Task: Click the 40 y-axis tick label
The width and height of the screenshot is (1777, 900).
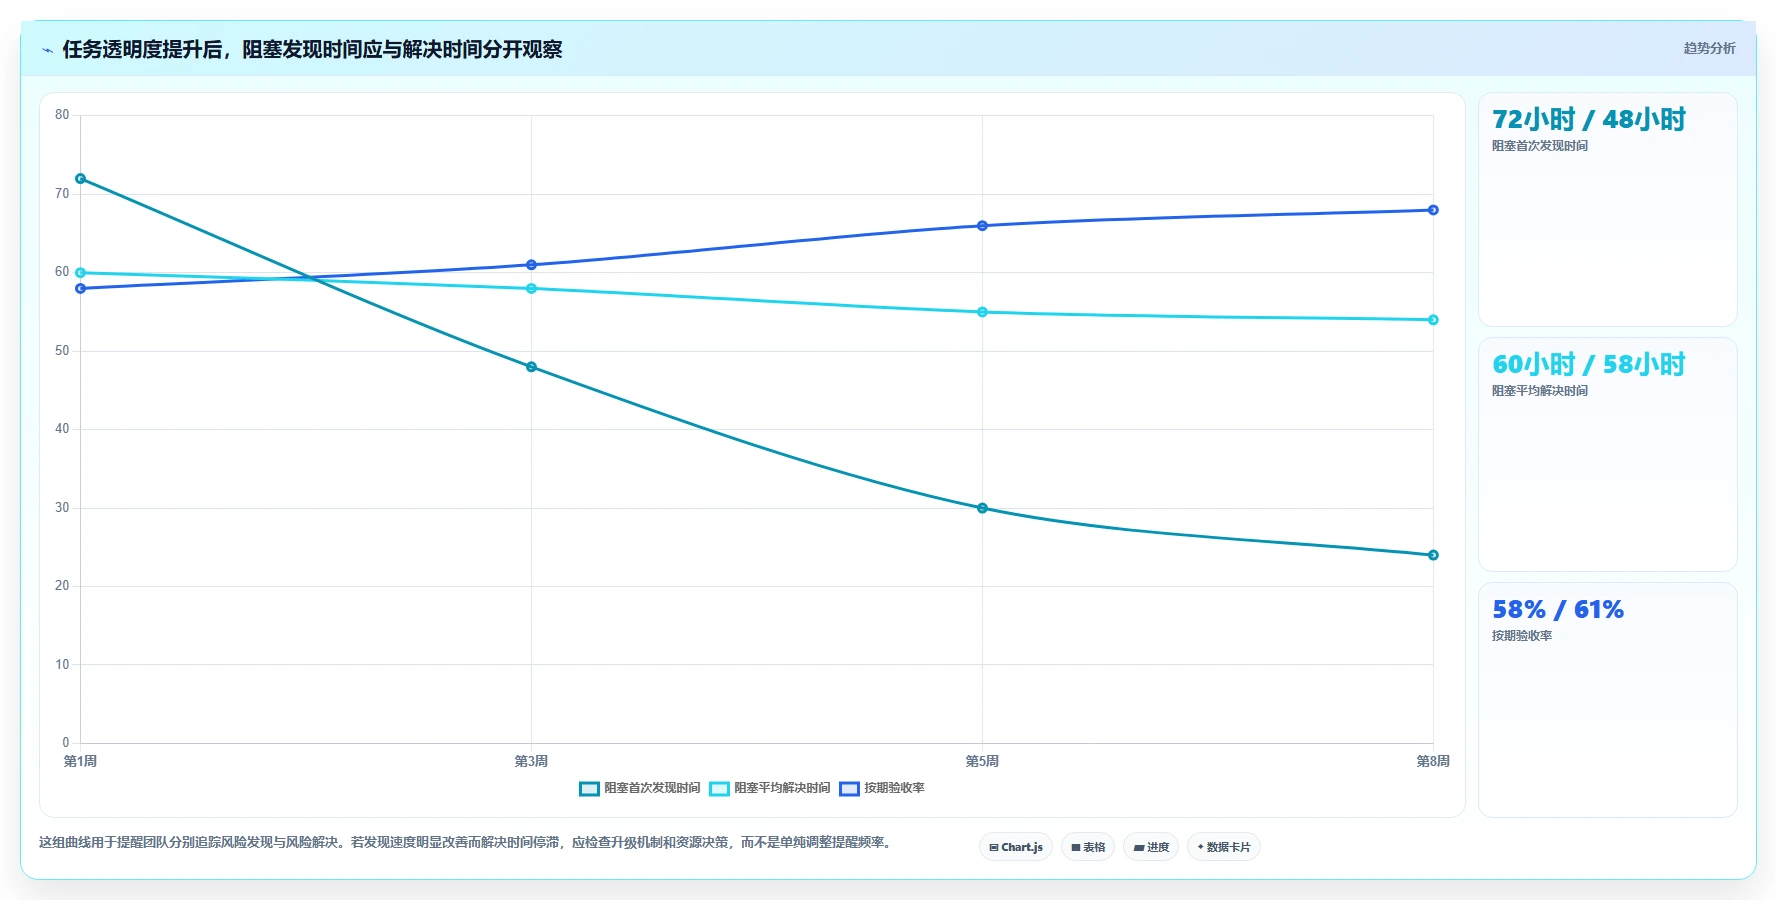Action: pos(62,429)
